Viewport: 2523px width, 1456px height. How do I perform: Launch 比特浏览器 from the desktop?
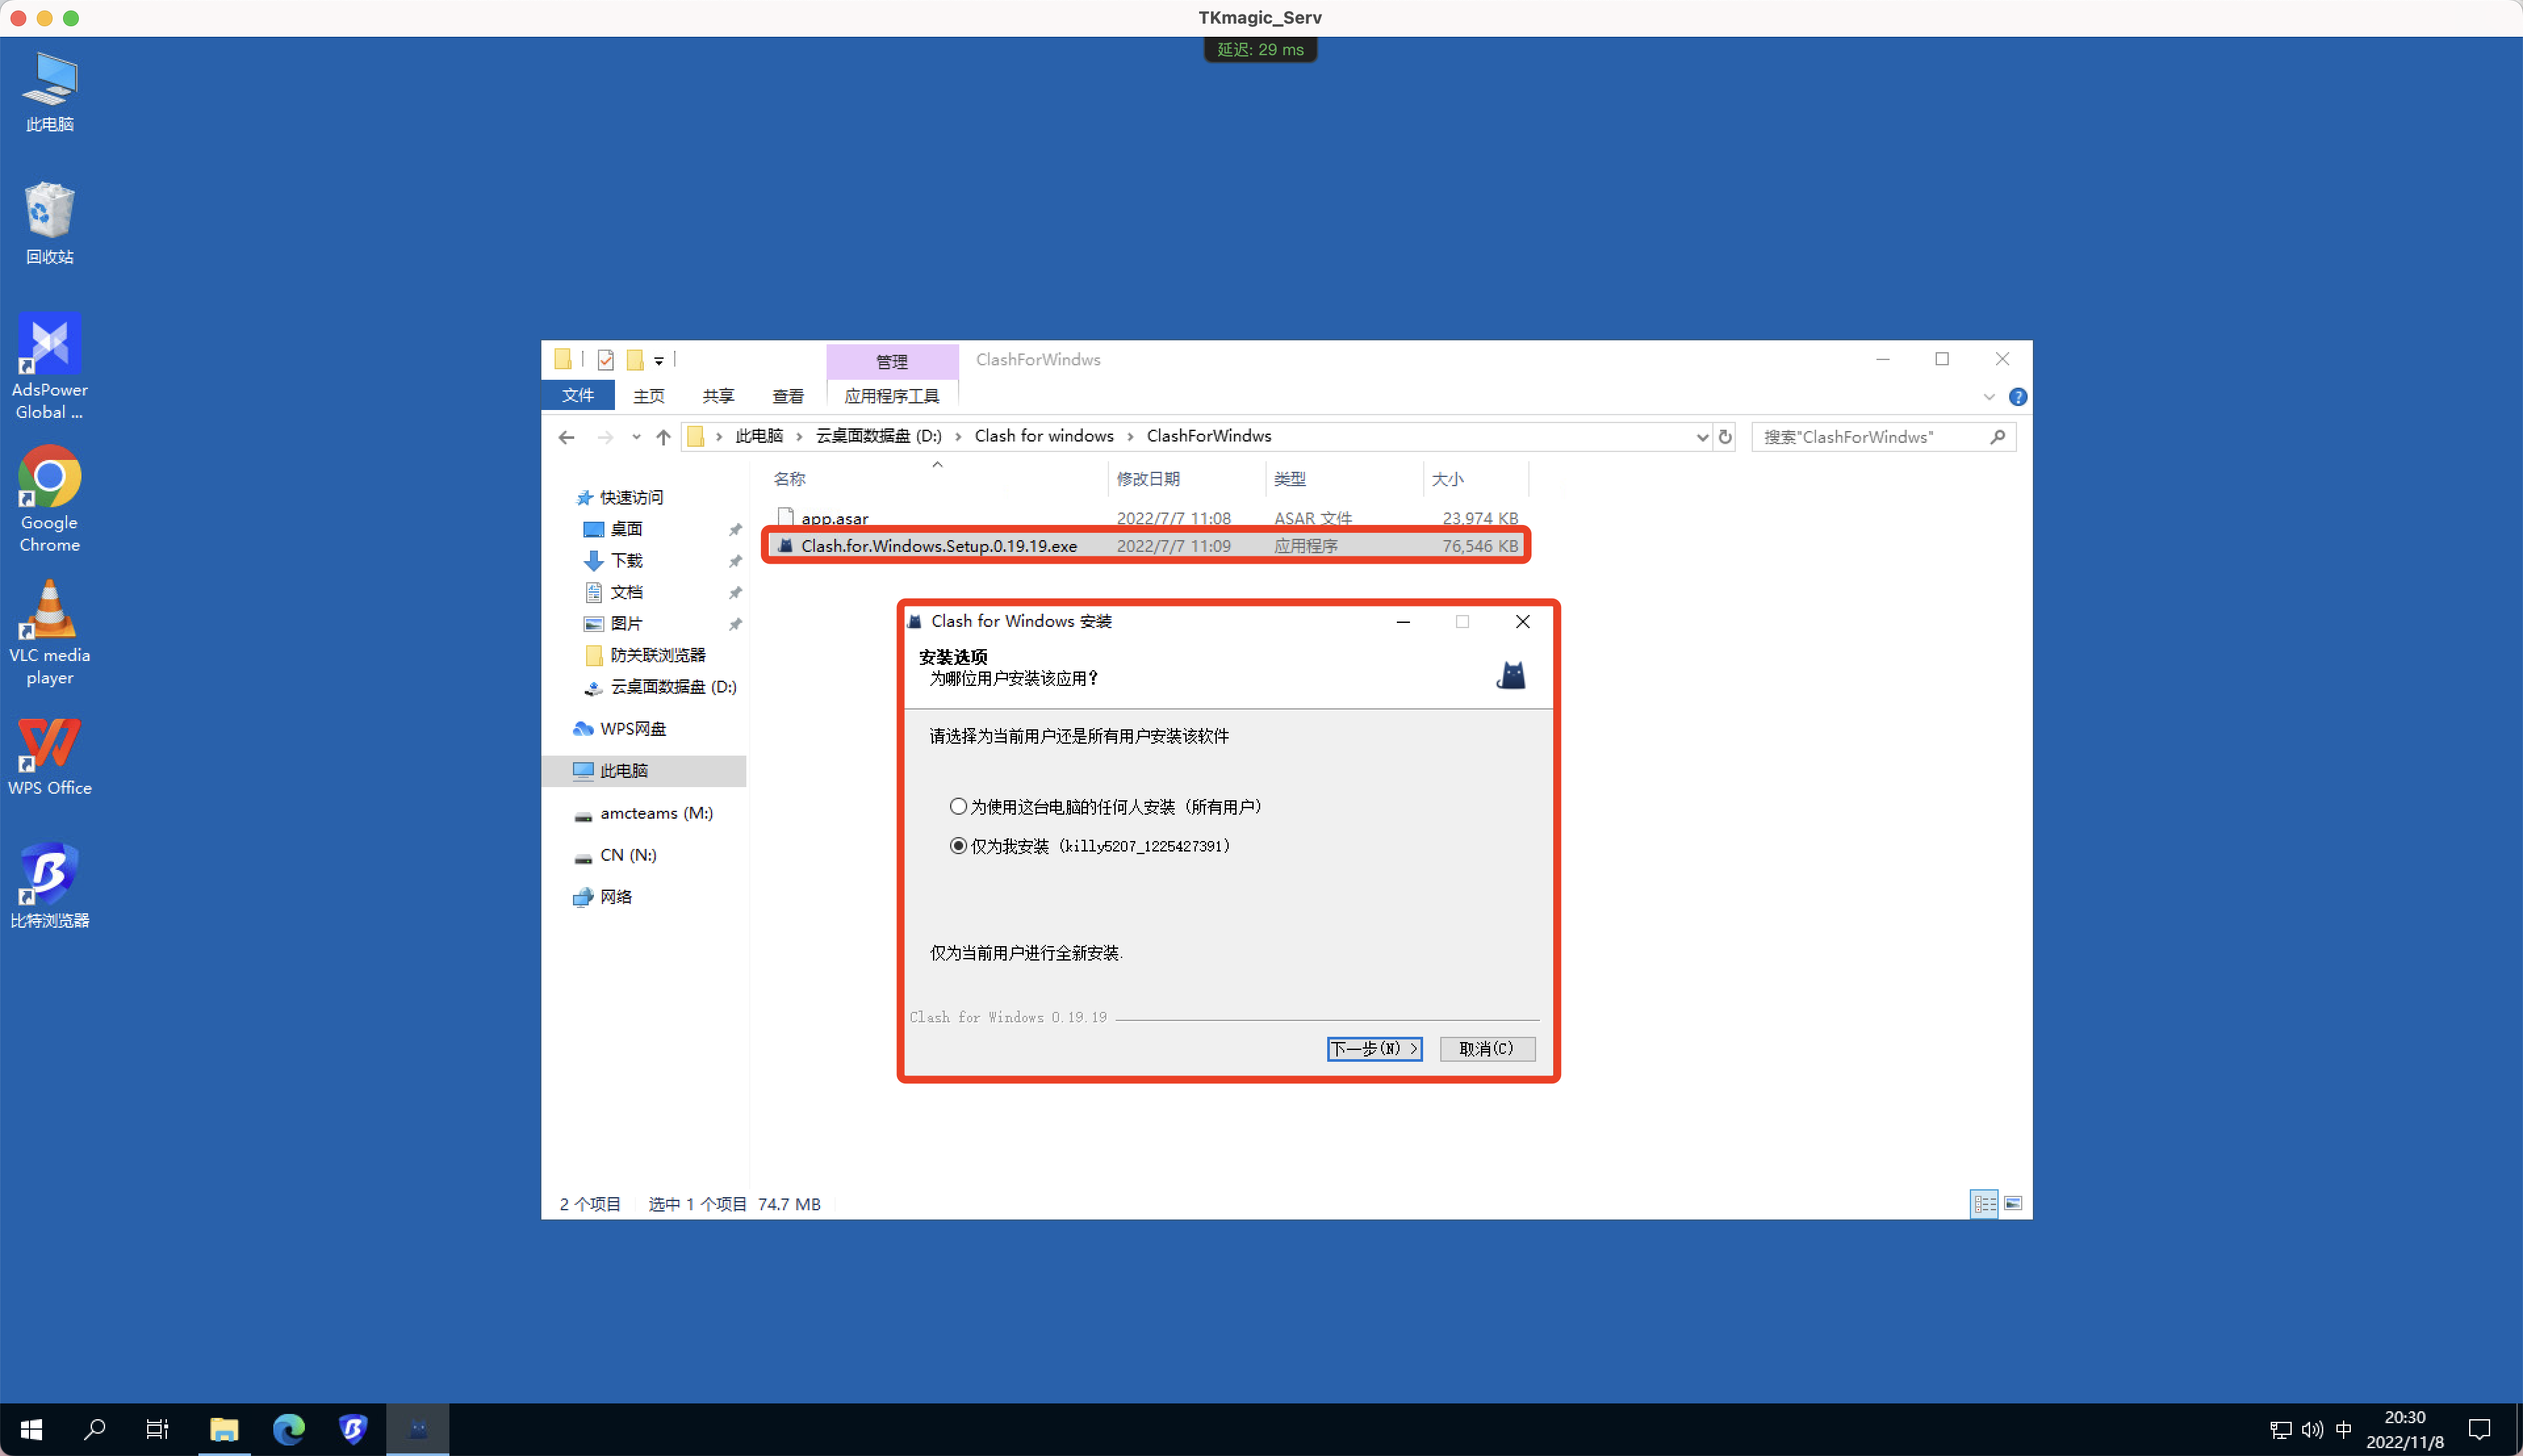coord(49,868)
